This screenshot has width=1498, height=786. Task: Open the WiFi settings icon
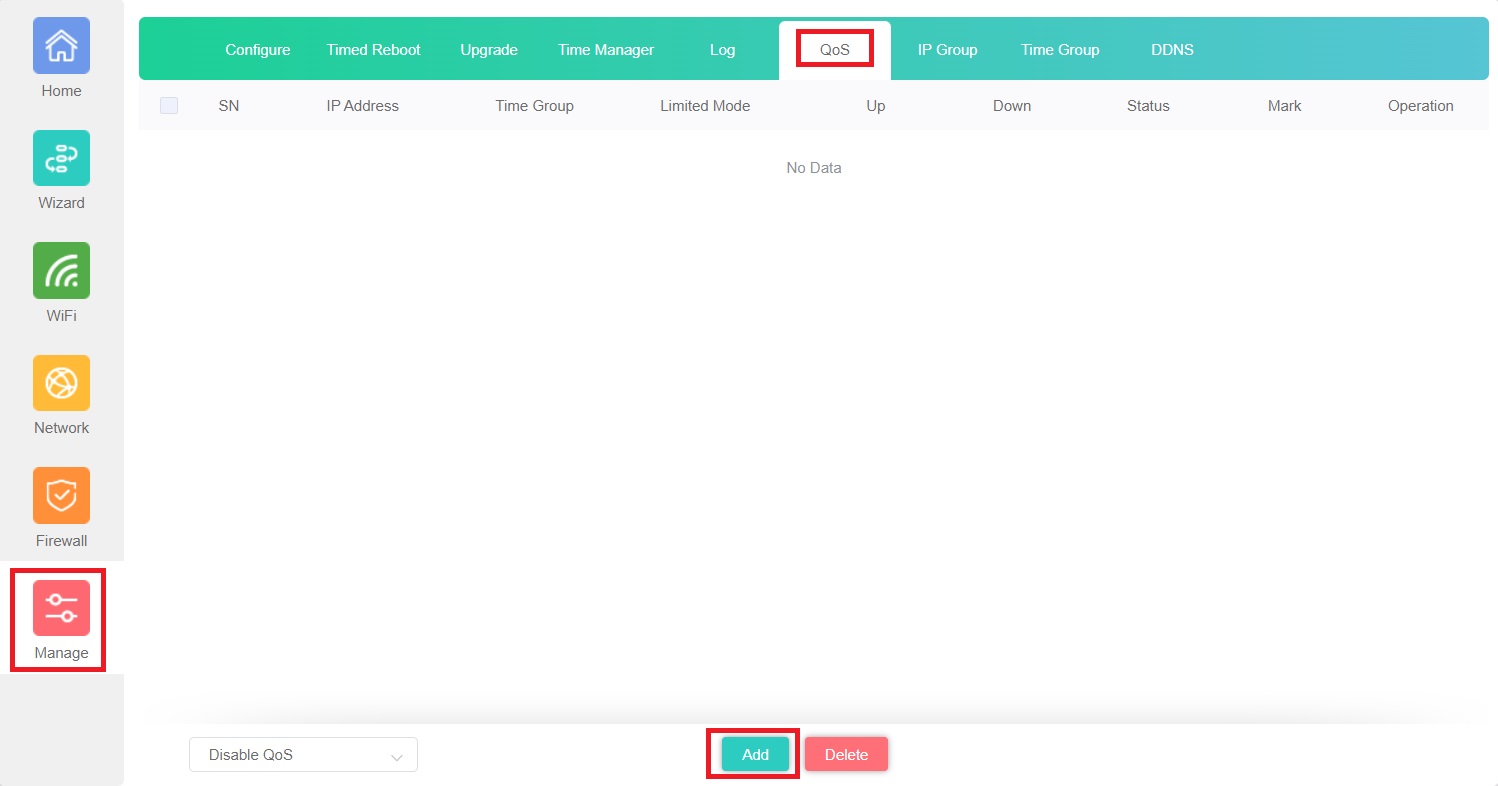(x=61, y=271)
